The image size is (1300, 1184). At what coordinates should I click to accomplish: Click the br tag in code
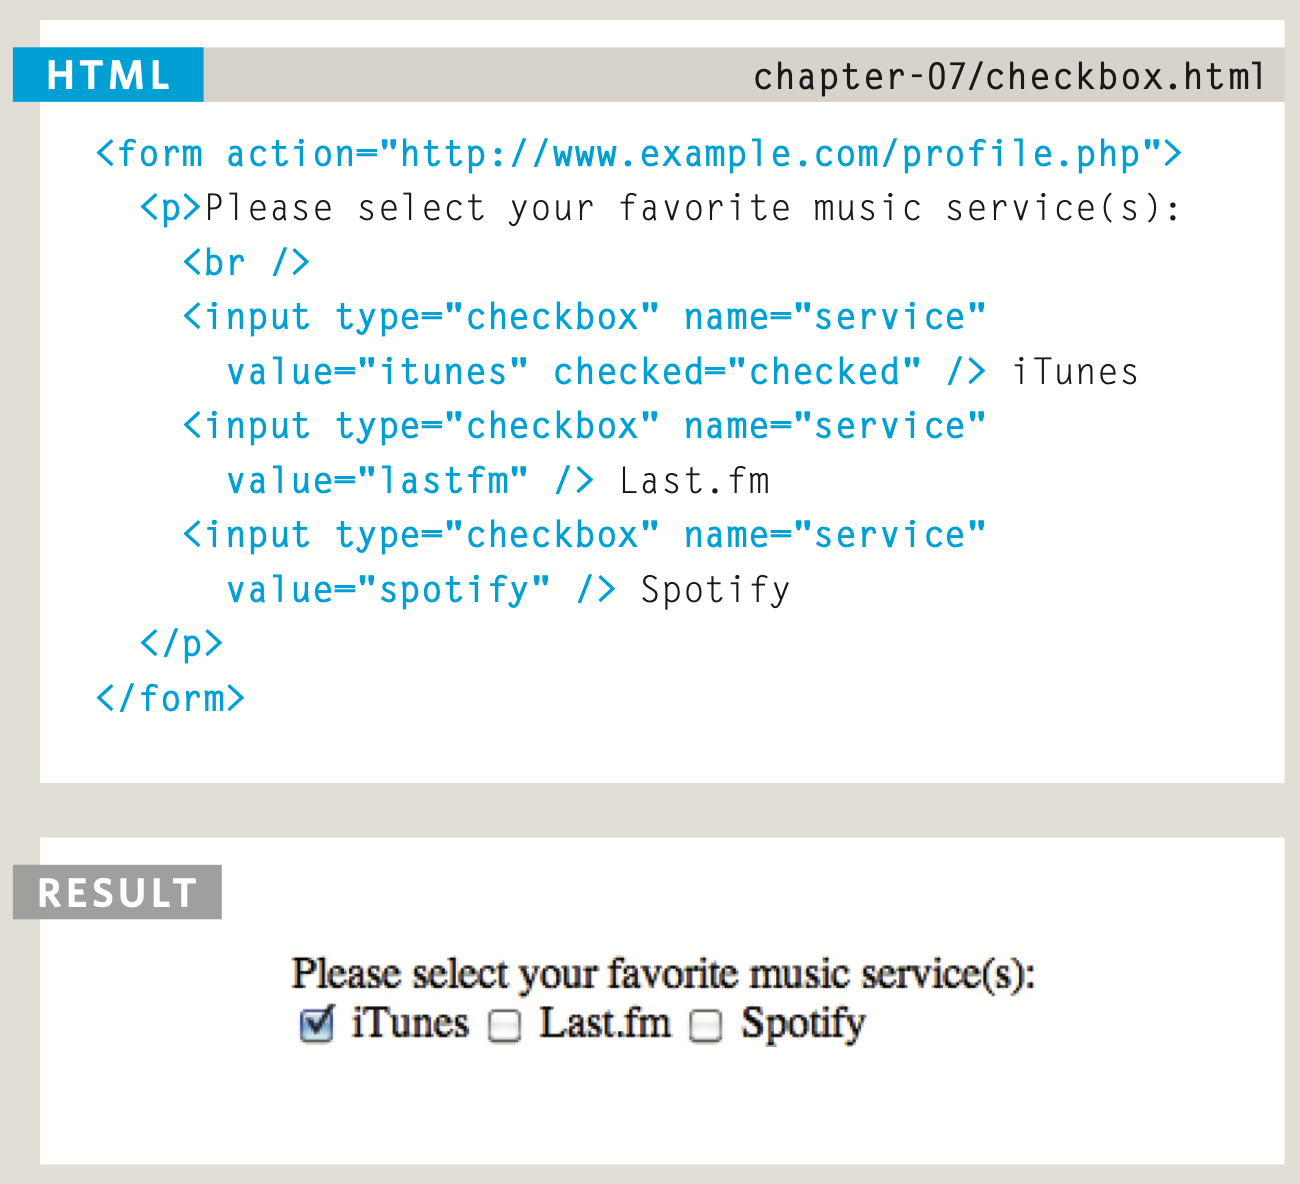[246, 263]
